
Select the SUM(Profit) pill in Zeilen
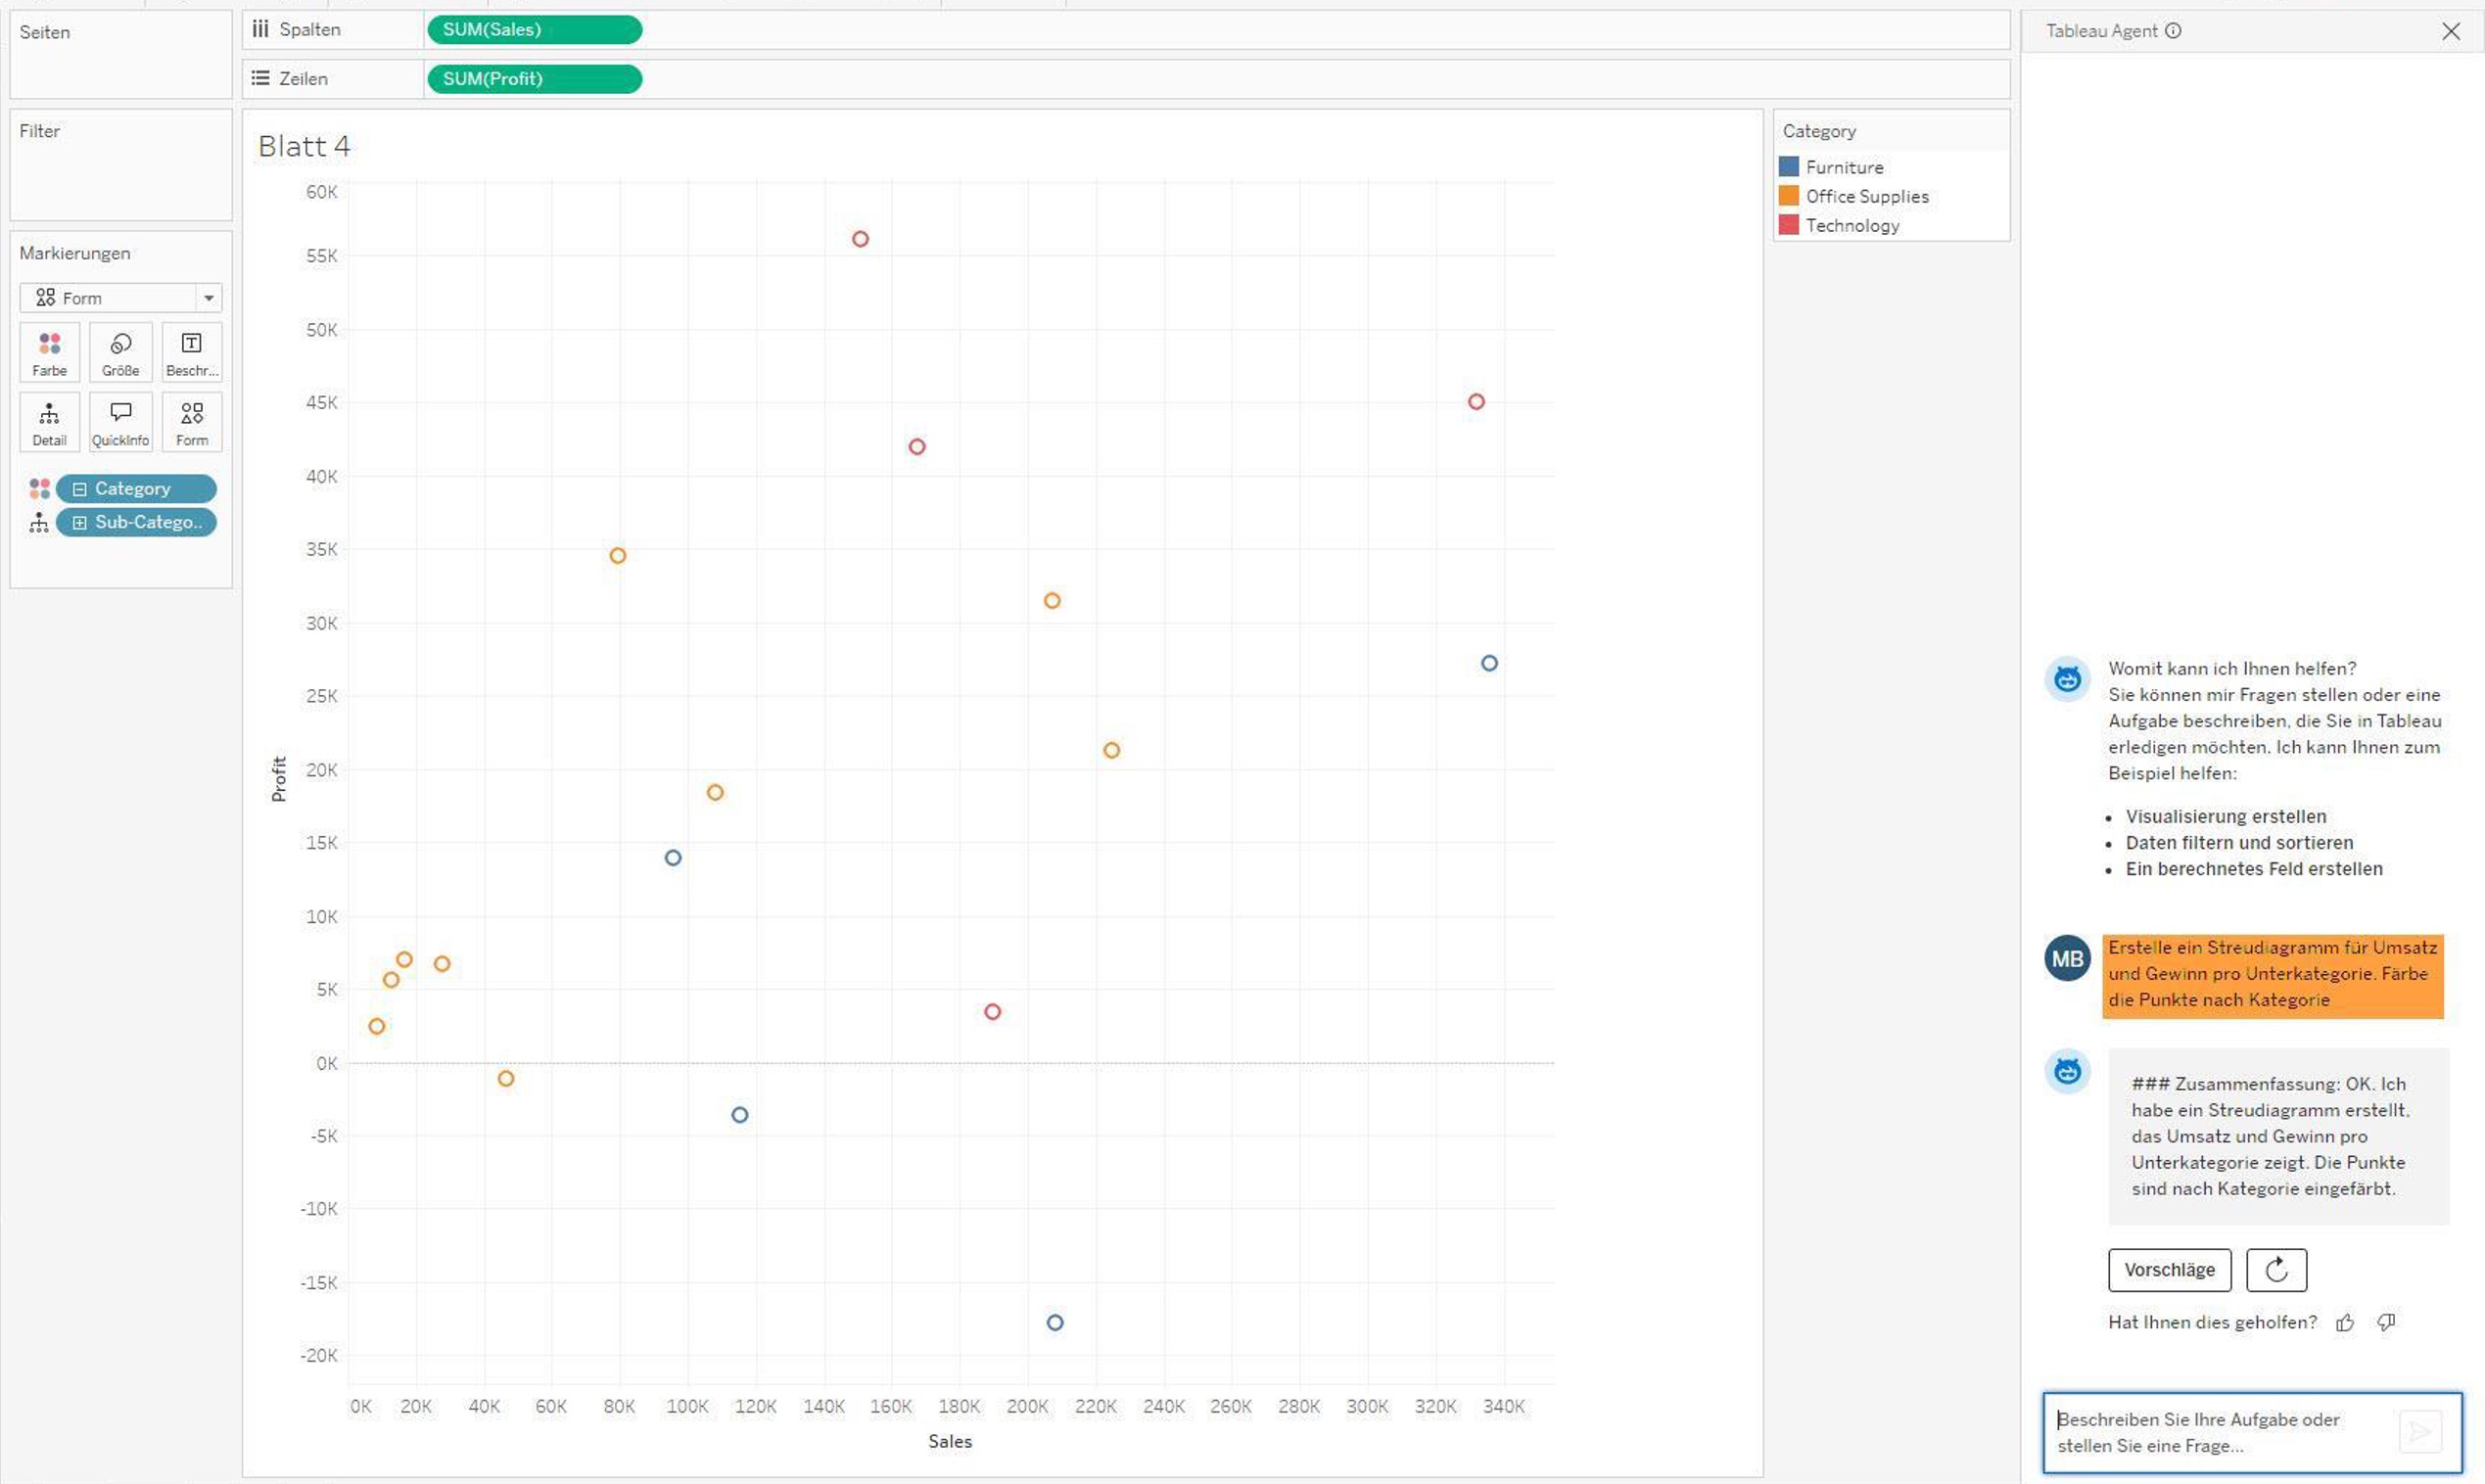click(534, 79)
